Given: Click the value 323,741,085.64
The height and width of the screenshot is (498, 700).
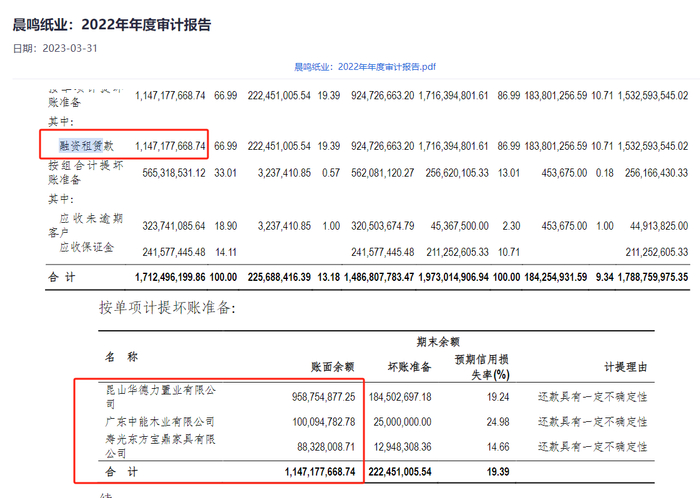Looking at the screenshot, I should pyautogui.click(x=174, y=226).
